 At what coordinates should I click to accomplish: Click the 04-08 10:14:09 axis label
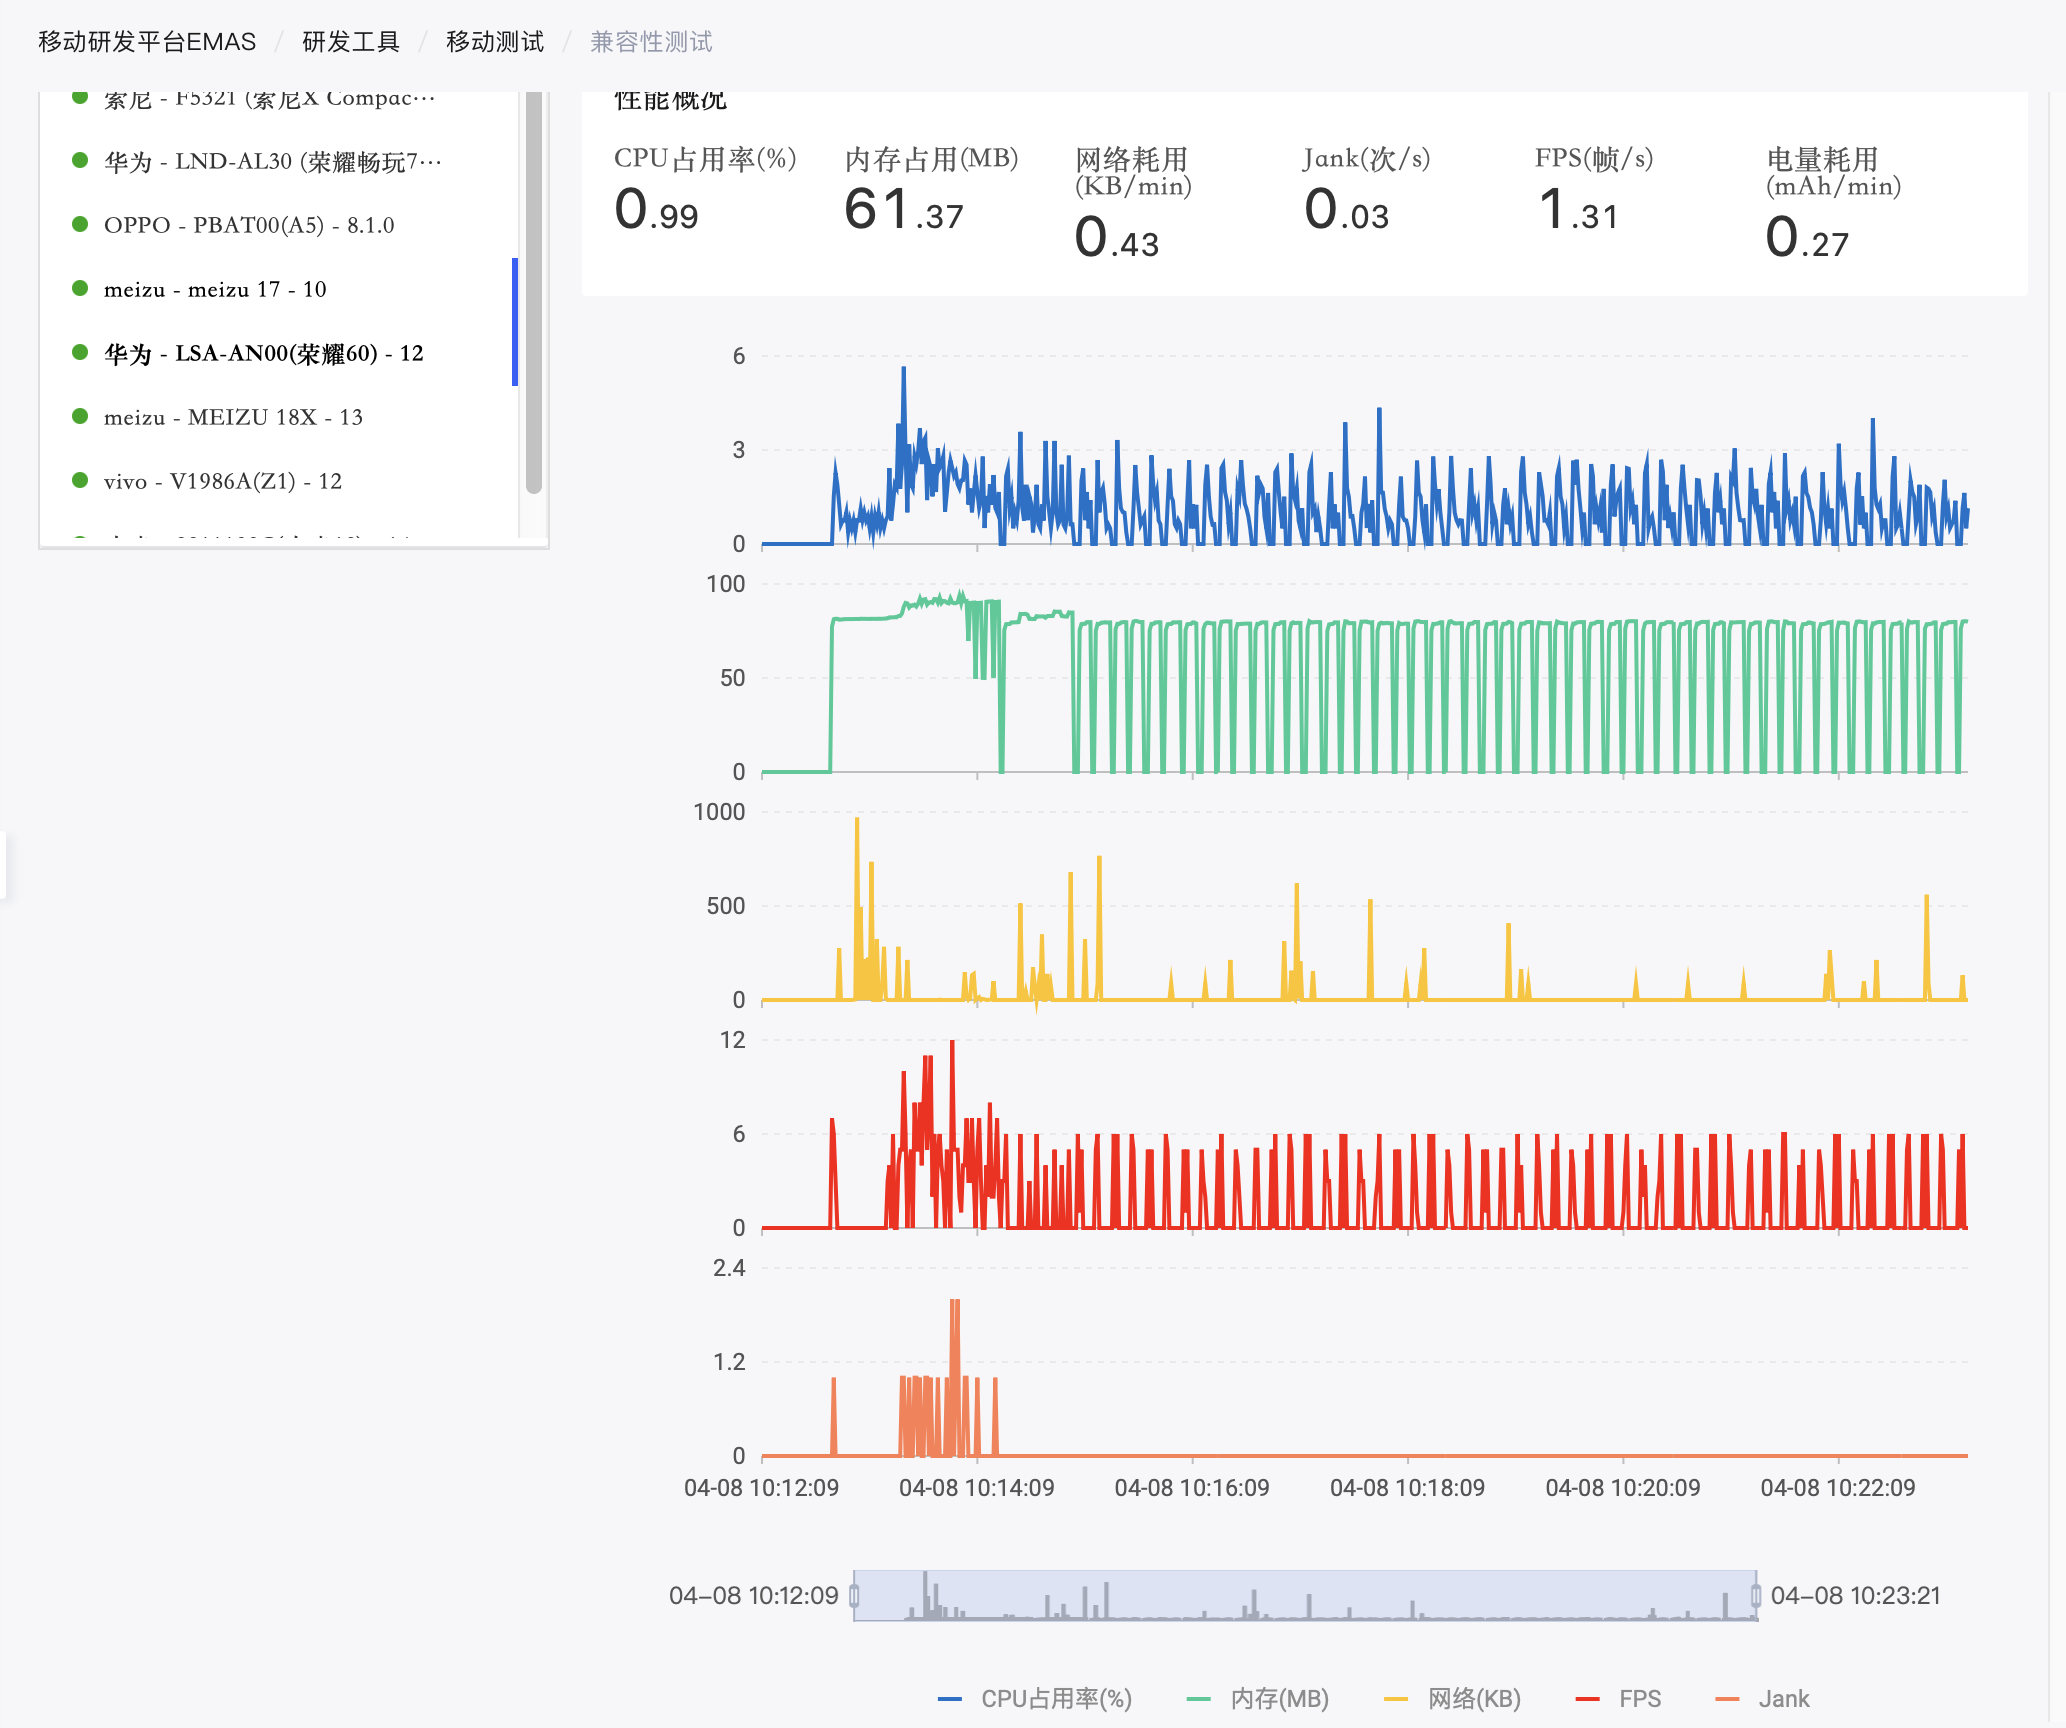coord(977,1488)
